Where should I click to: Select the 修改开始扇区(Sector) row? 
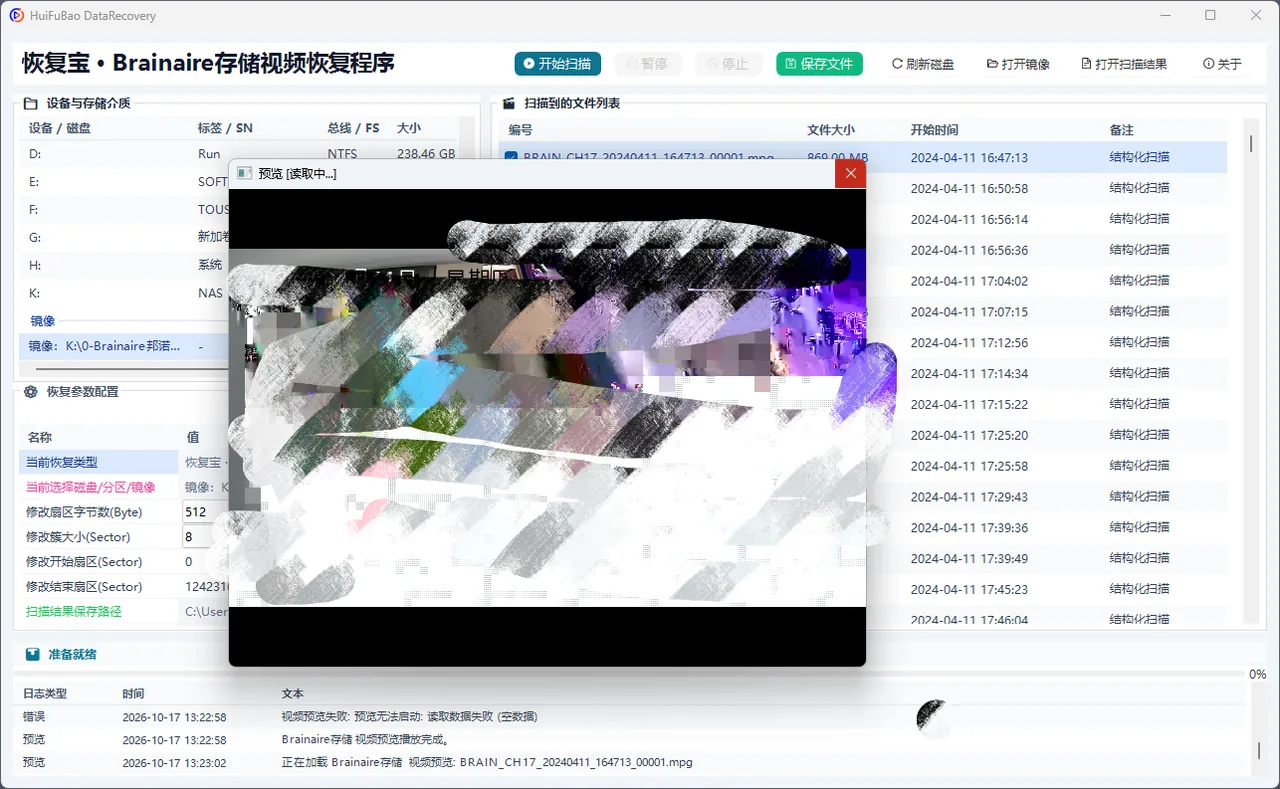pyautogui.click(x=124, y=562)
